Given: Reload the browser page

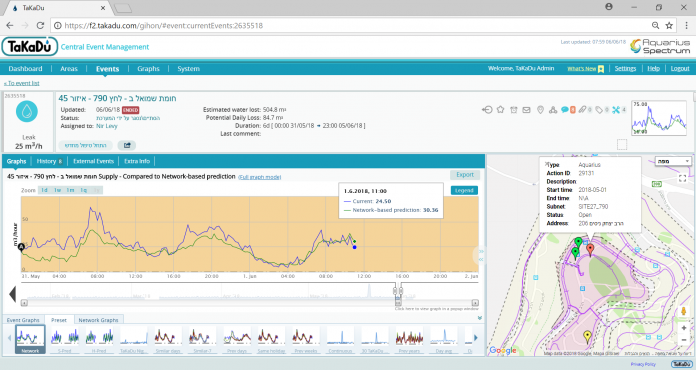Looking at the screenshot, I should pos(40,25).
